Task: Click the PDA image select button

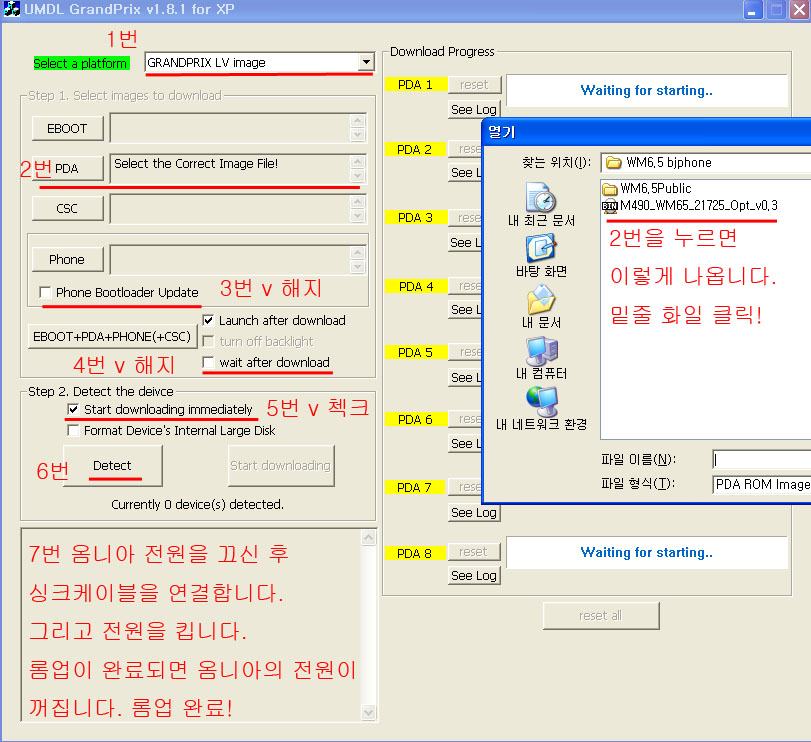Action: (67, 169)
